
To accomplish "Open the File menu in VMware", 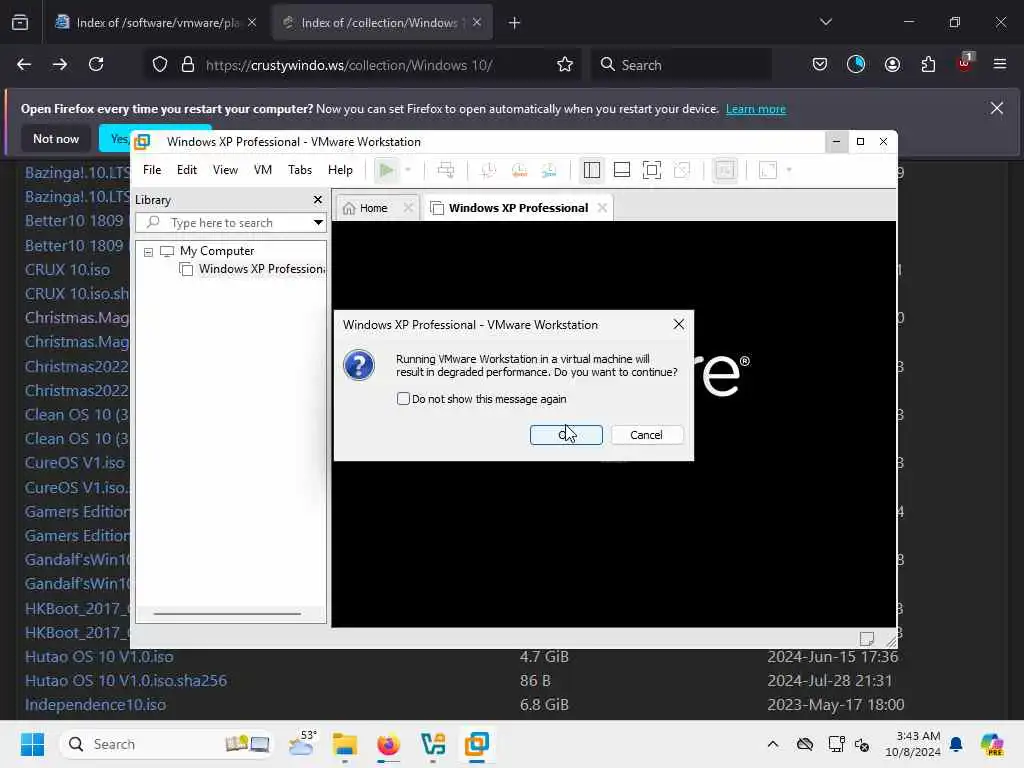I will point(152,170).
